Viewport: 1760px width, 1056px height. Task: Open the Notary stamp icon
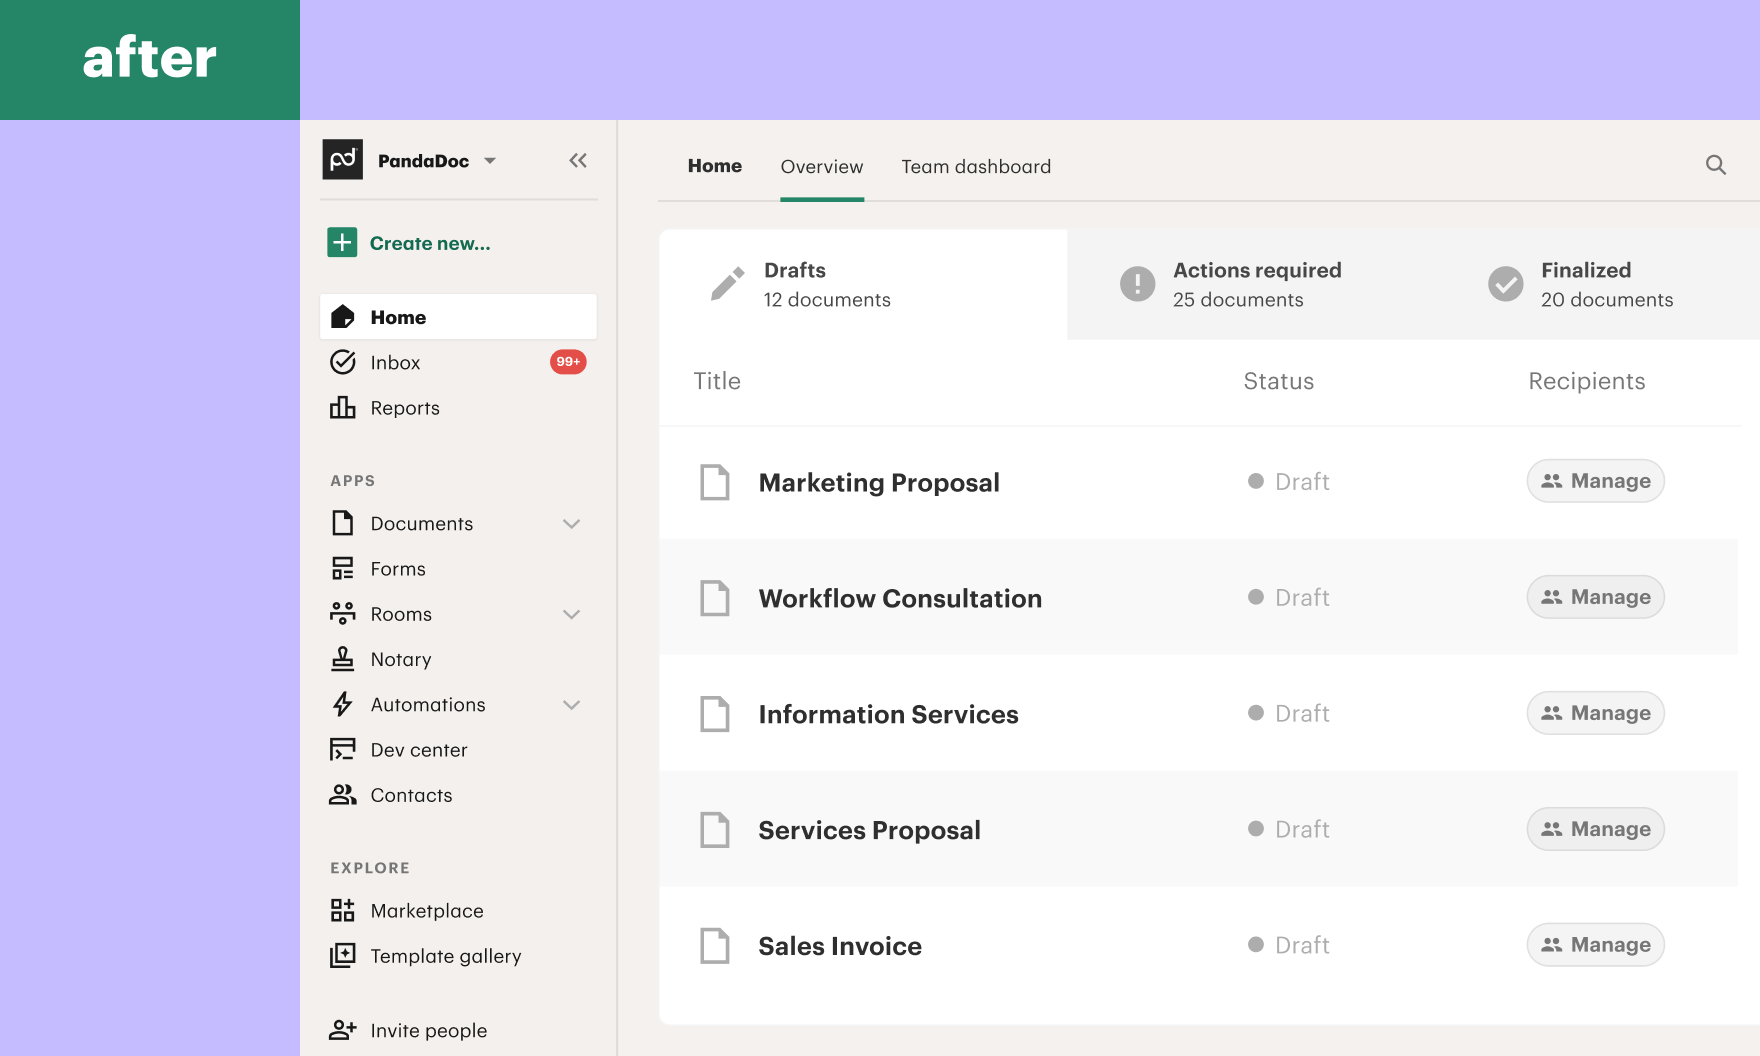343,659
